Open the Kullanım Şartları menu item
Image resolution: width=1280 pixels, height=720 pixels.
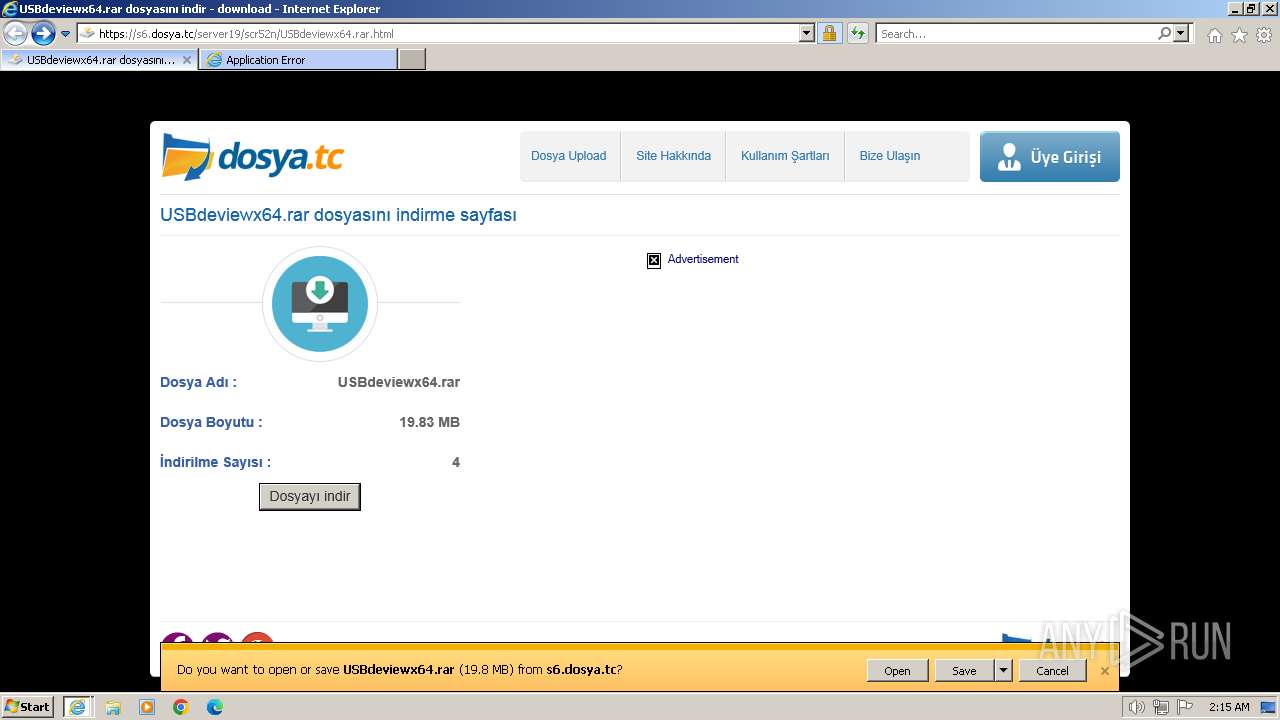pos(785,156)
